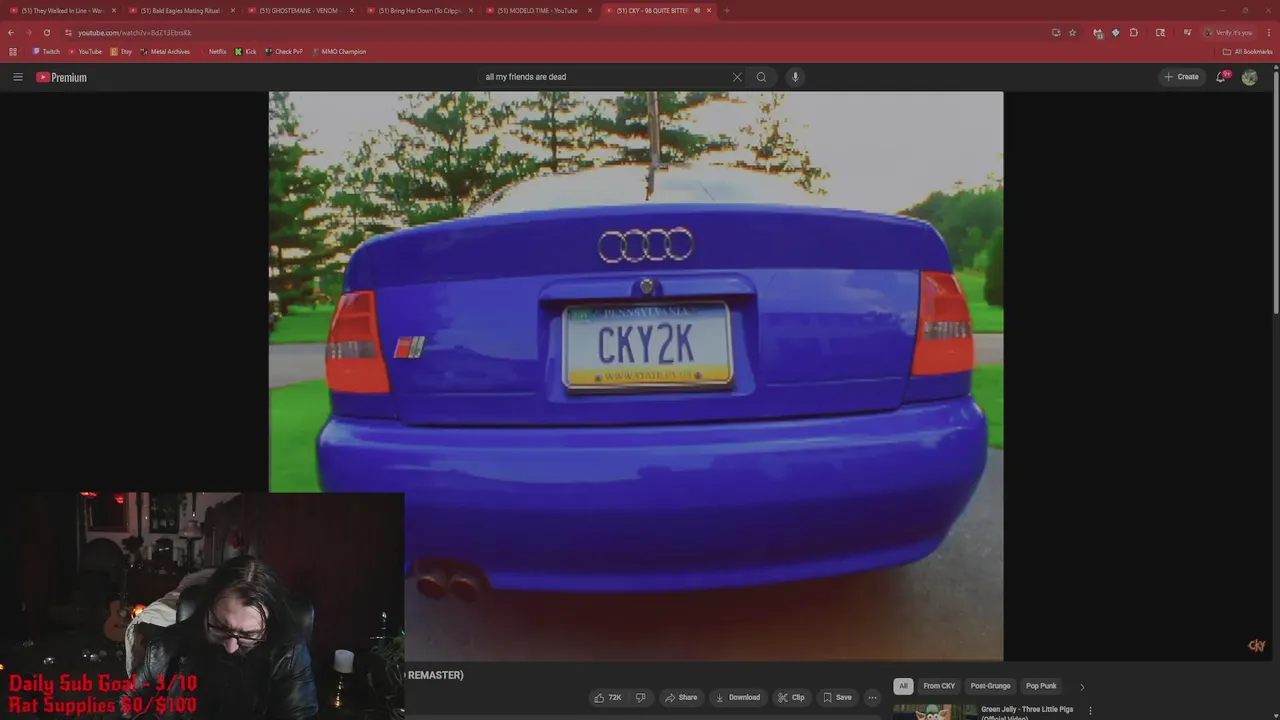
Task: Open the Twitch bookmark
Action: [x=46, y=51]
